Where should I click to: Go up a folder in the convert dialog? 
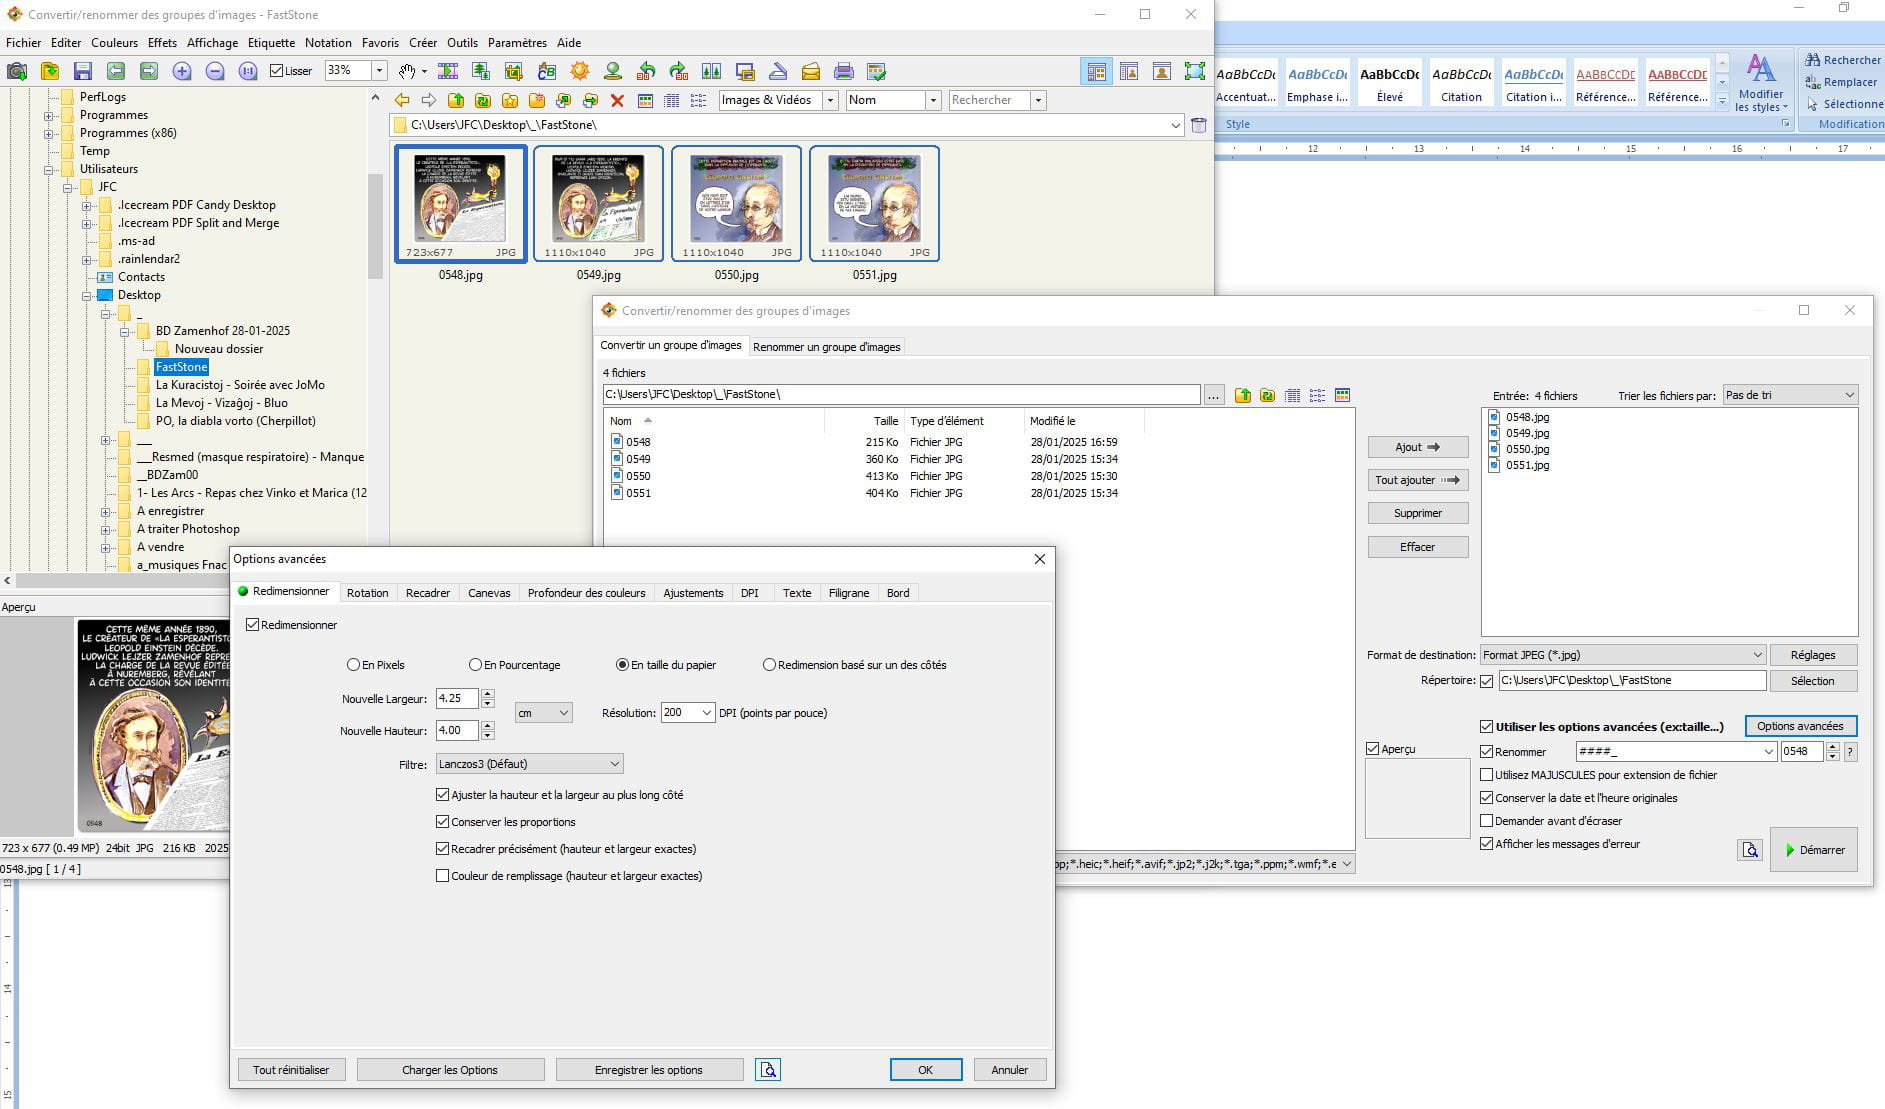(1243, 395)
